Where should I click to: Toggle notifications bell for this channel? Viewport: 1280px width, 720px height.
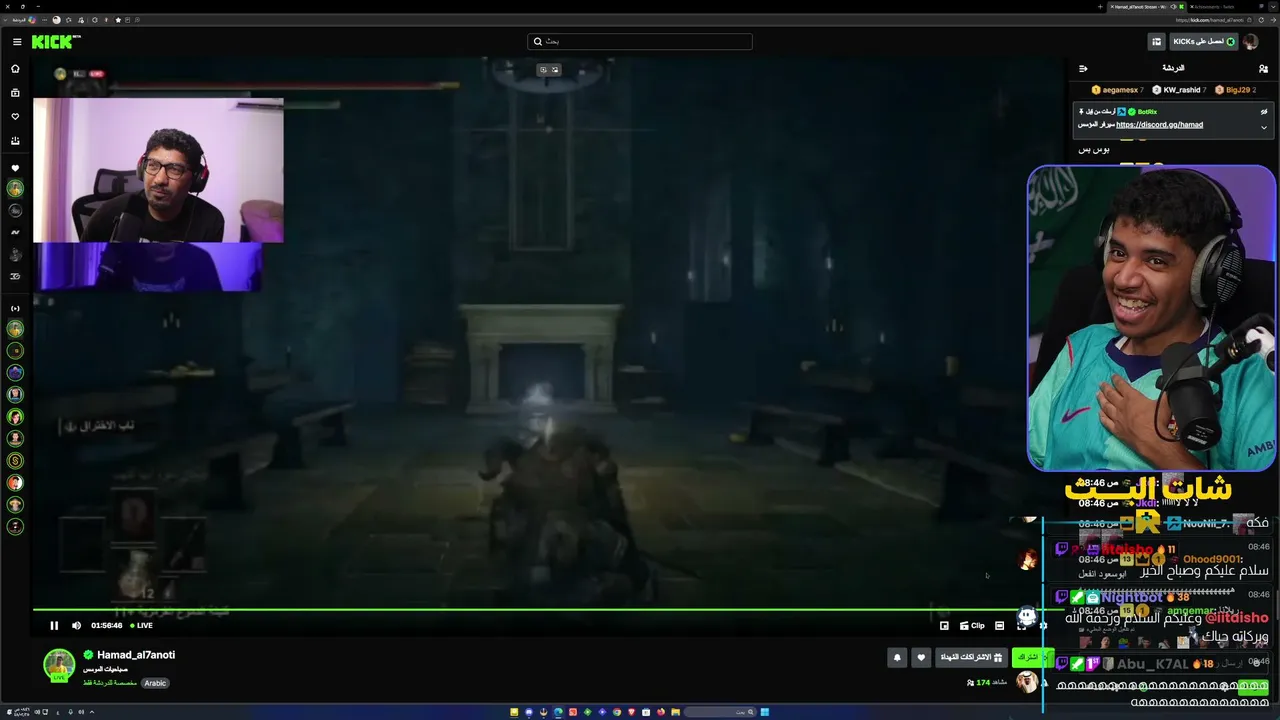(x=897, y=657)
